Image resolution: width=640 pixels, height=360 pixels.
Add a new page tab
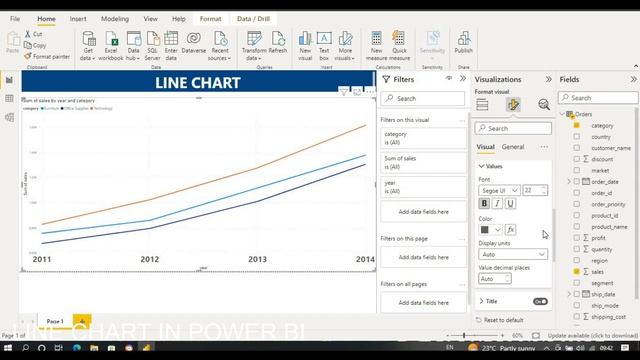[82, 321]
